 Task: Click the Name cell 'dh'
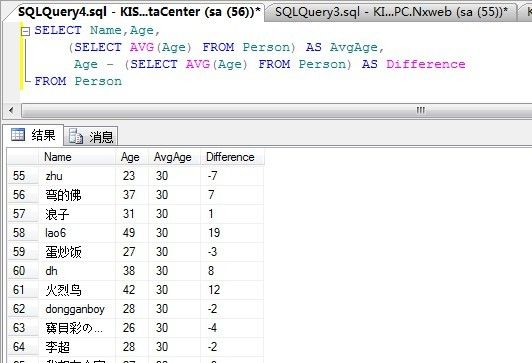(x=77, y=271)
